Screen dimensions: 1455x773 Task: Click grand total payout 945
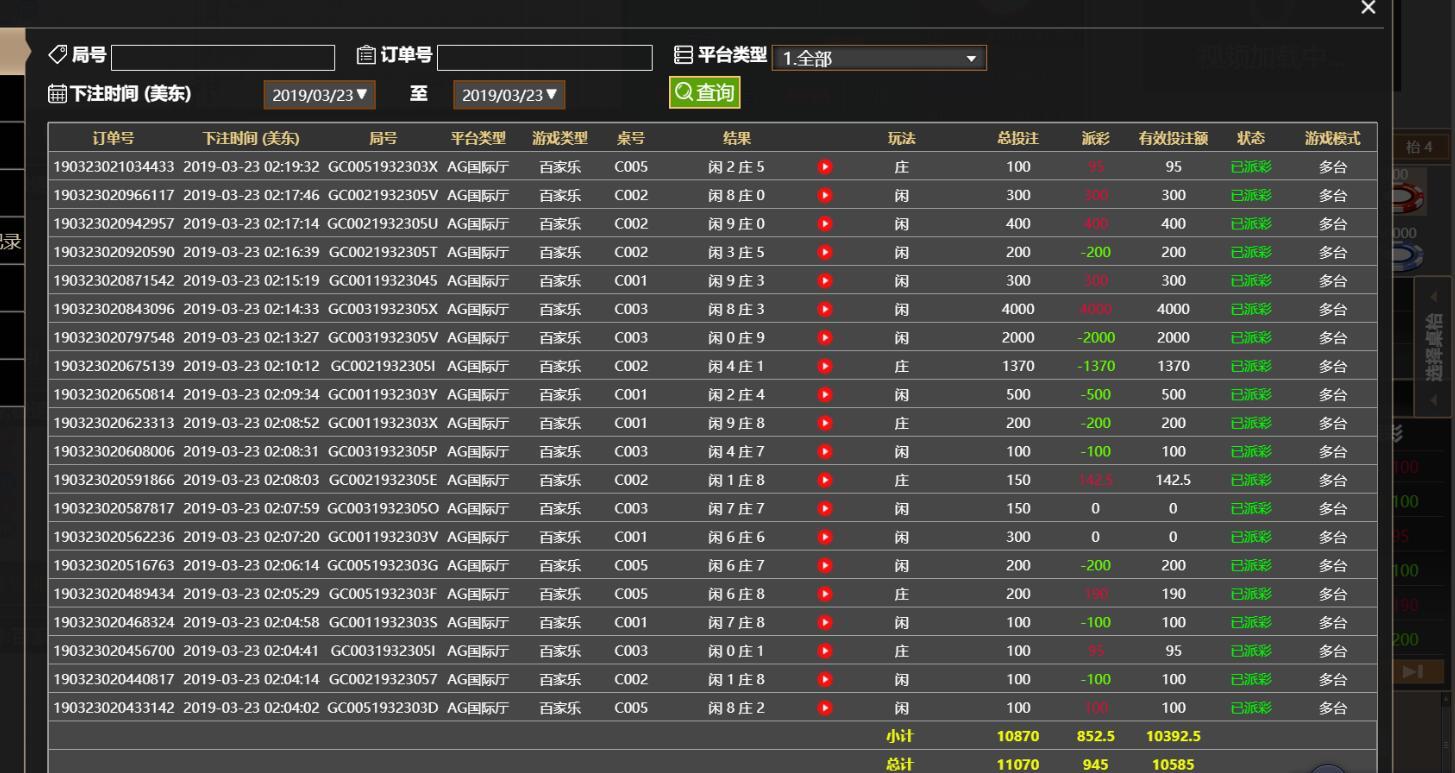click(x=1095, y=765)
